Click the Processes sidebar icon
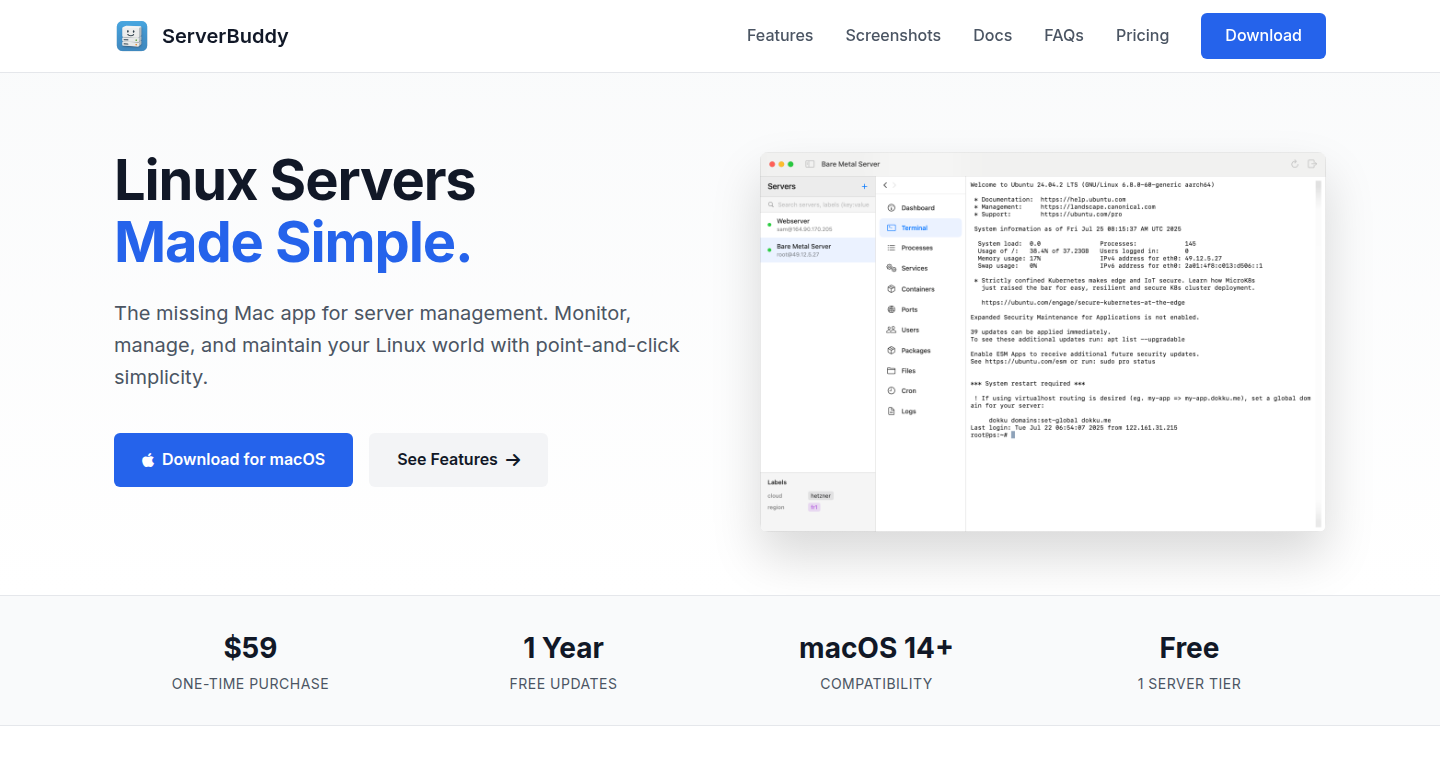The height and width of the screenshot is (761, 1440). coord(891,248)
